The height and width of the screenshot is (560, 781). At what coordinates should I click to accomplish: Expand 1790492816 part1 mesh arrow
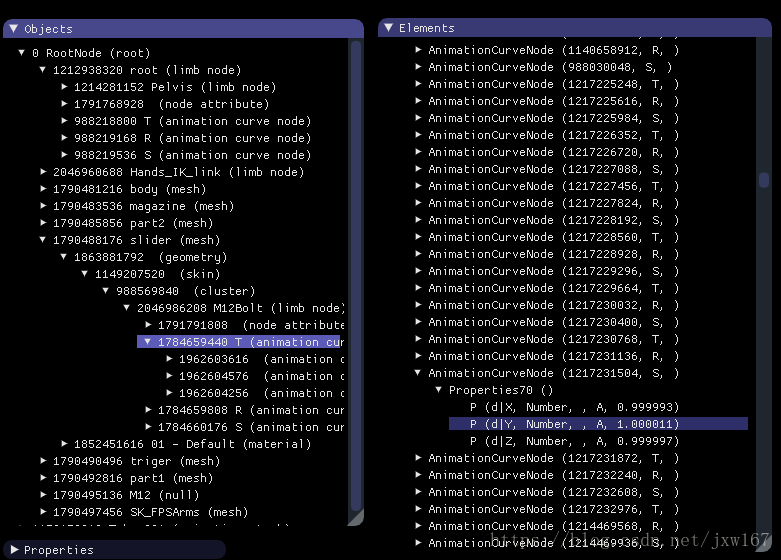[43, 477]
